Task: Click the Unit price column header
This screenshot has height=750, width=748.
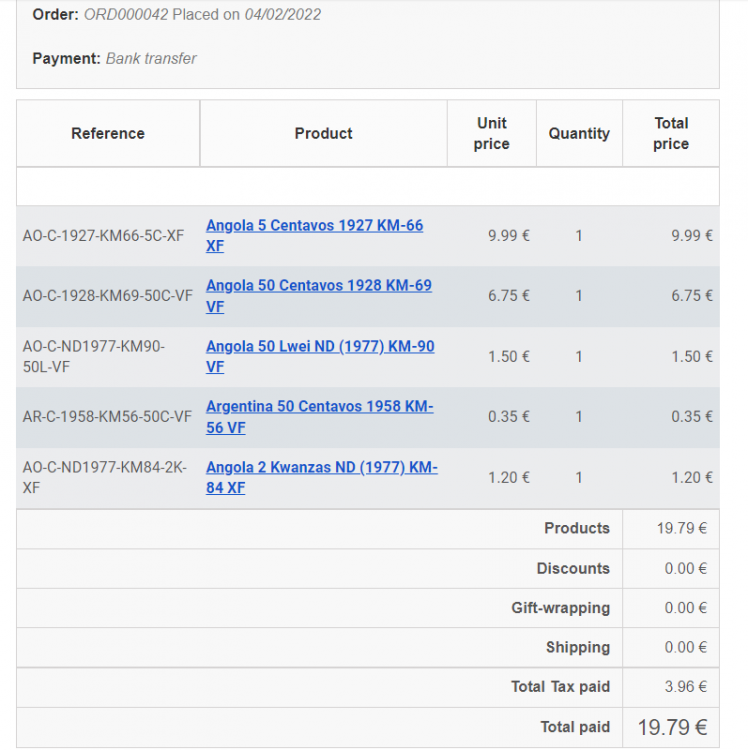Action: point(492,133)
